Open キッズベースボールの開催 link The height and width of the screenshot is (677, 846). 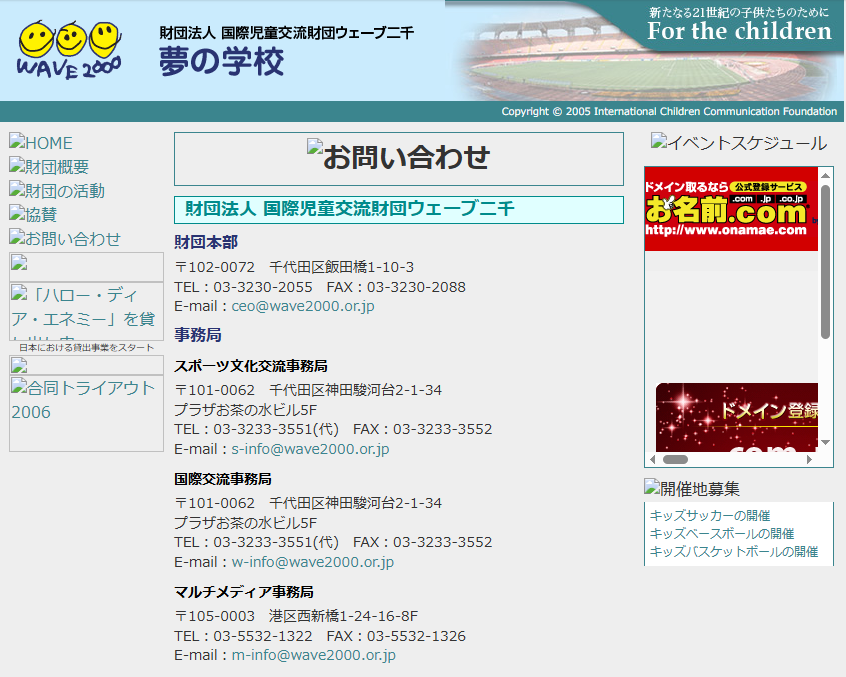tap(722, 534)
